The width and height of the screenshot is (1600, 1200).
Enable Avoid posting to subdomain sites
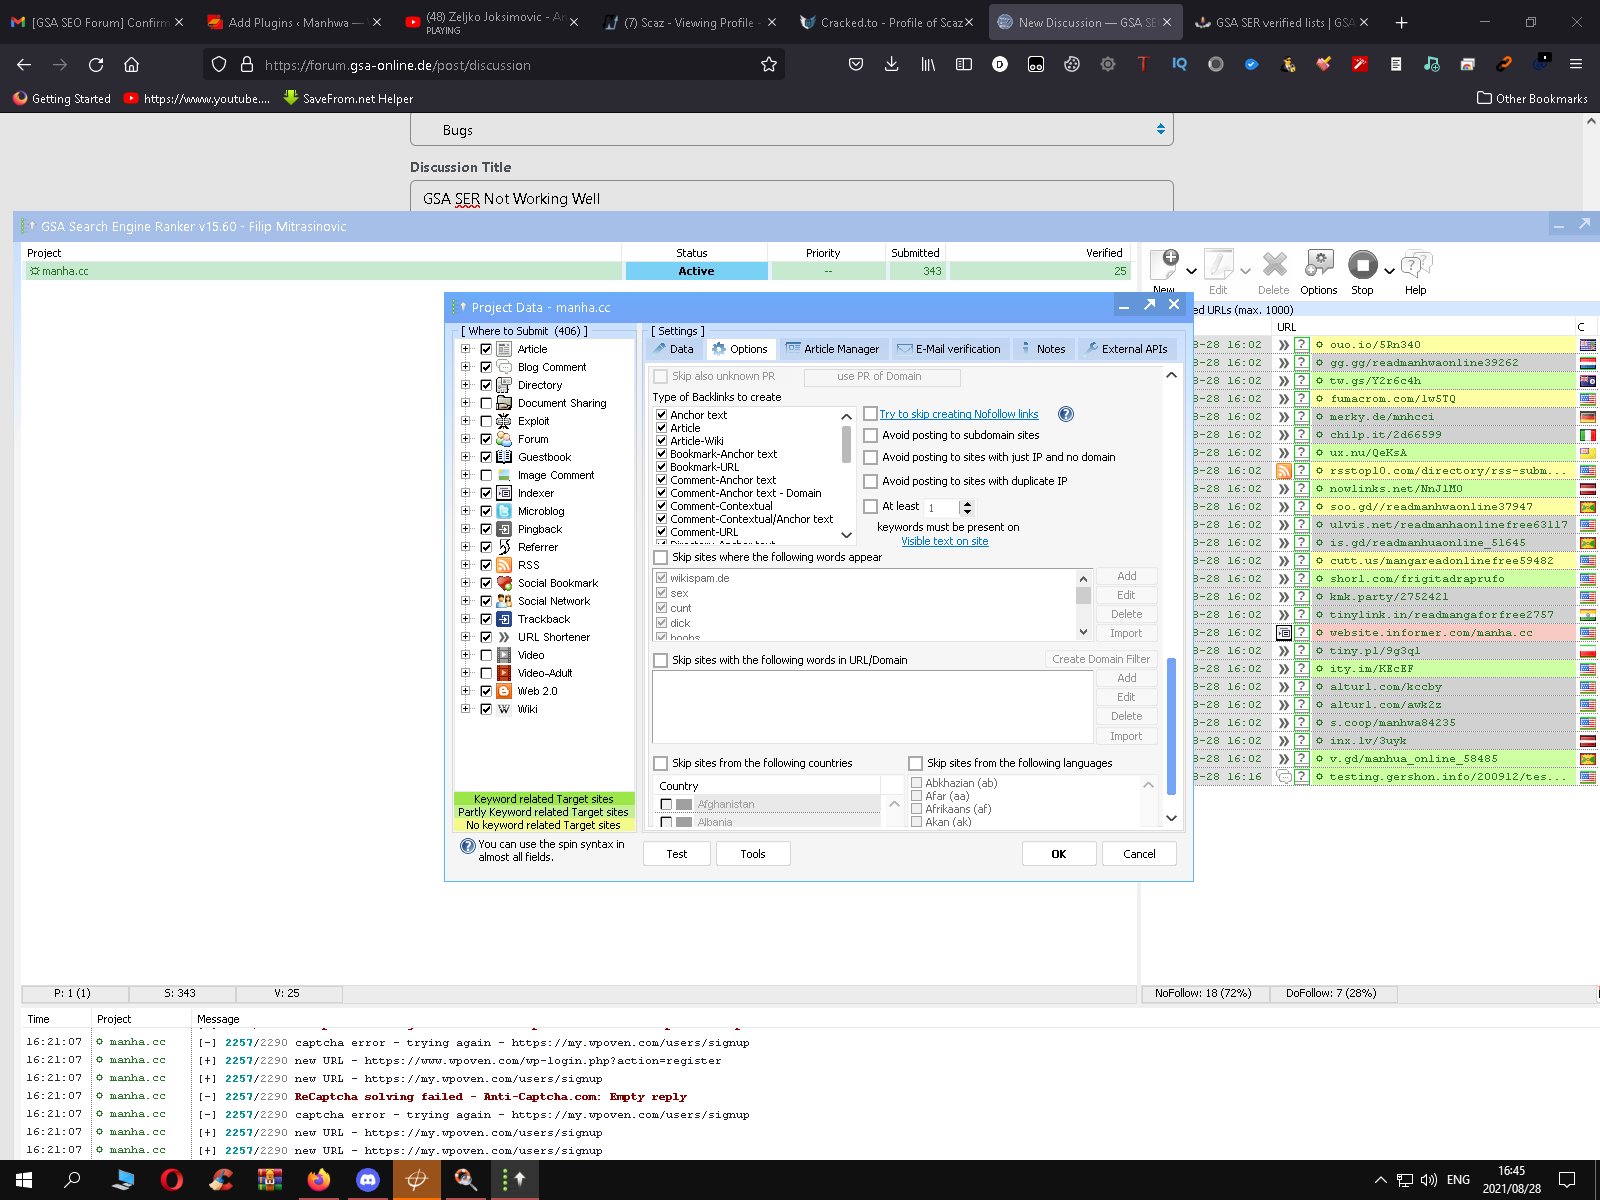pyautogui.click(x=871, y=435)
